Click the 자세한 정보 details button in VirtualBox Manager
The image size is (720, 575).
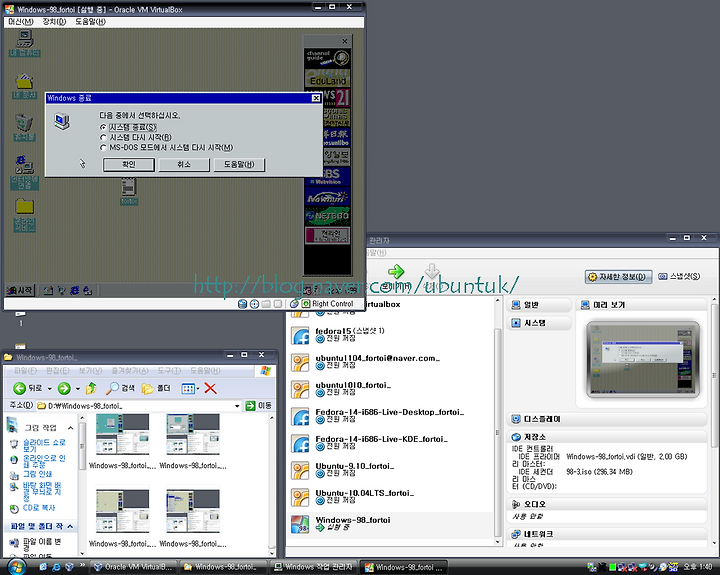click(619, 277)
